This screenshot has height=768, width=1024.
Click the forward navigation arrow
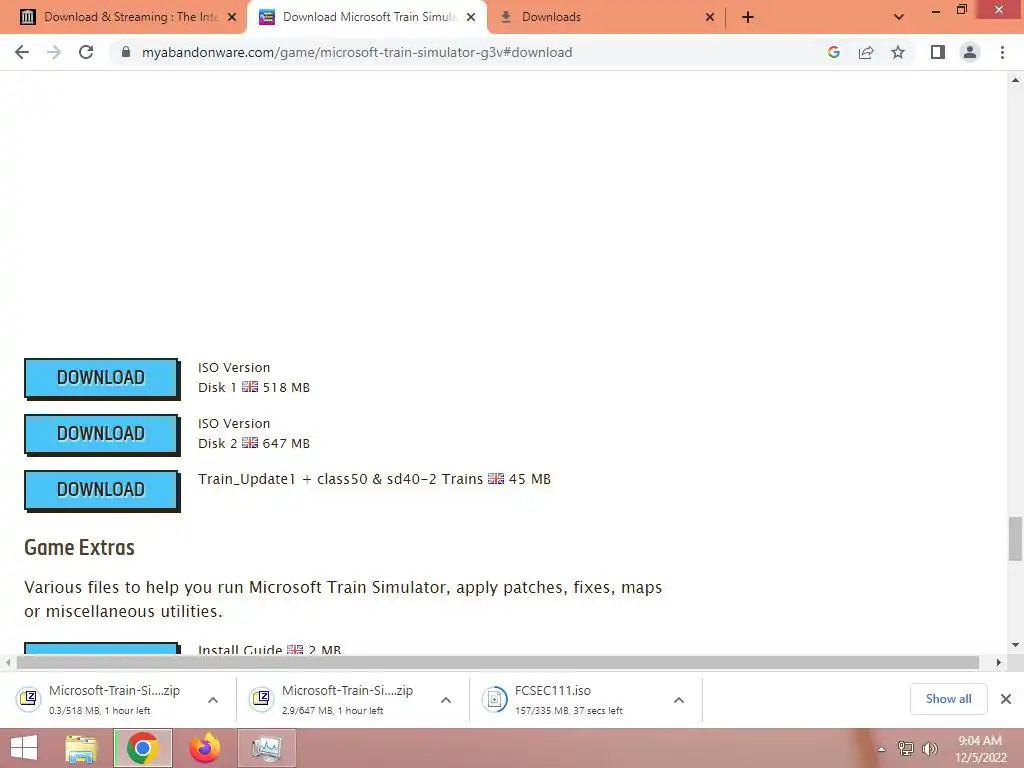click(x=54, y=52)
